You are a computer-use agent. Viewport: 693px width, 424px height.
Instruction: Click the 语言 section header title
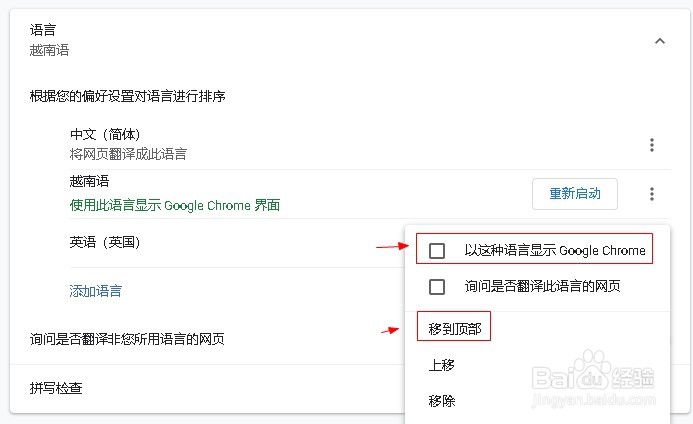[43, 30]
